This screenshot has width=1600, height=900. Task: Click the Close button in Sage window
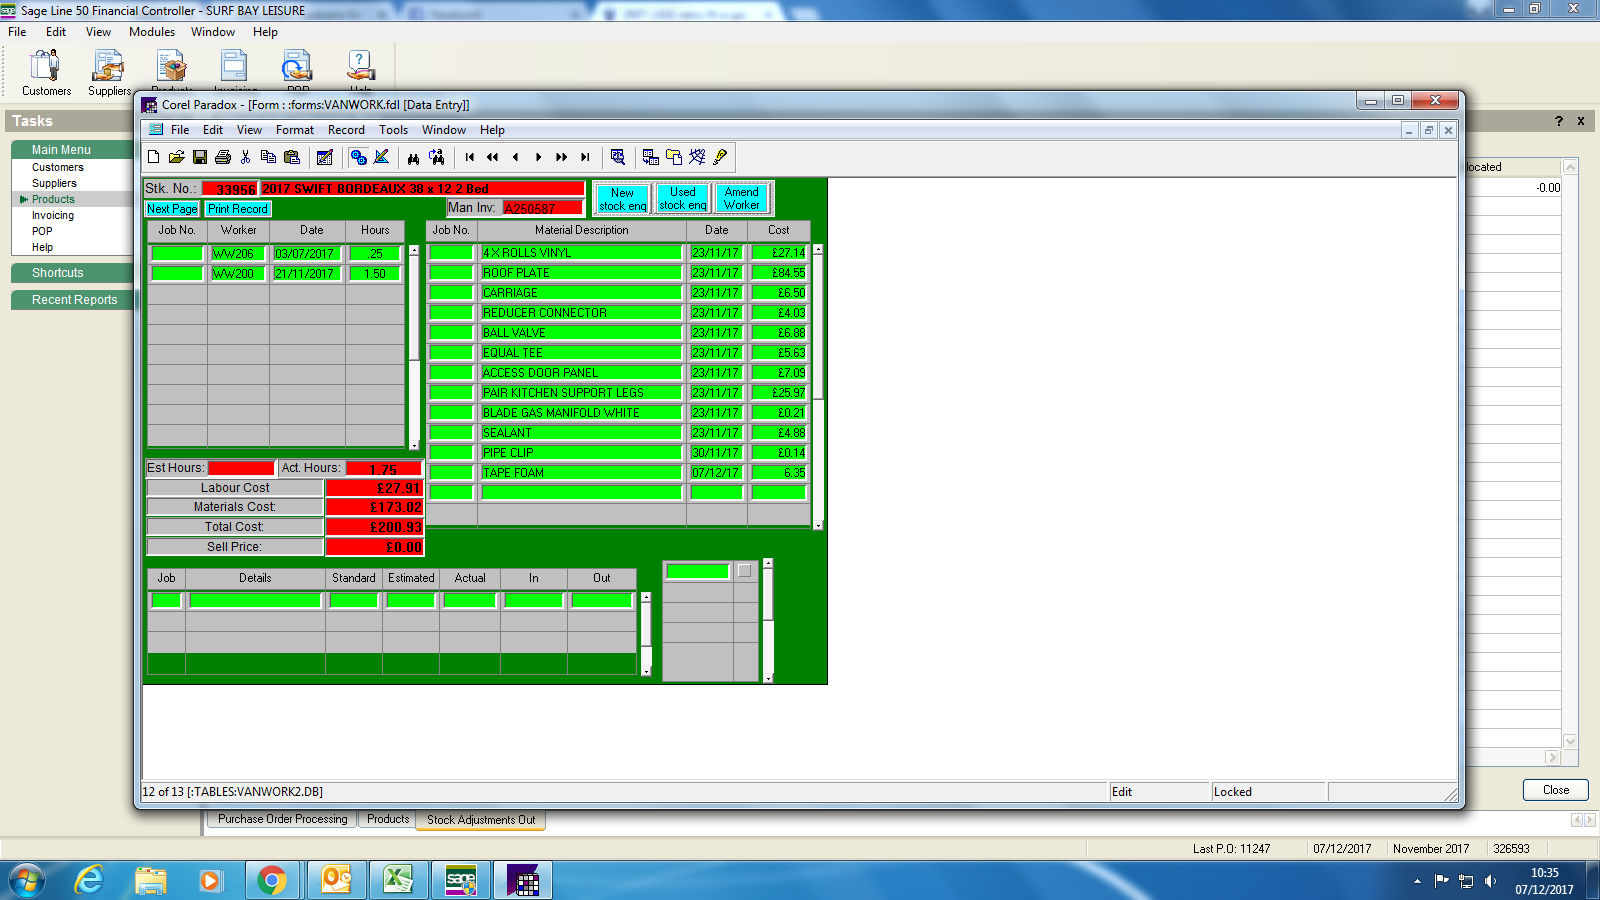click(x=1556, y=790)
